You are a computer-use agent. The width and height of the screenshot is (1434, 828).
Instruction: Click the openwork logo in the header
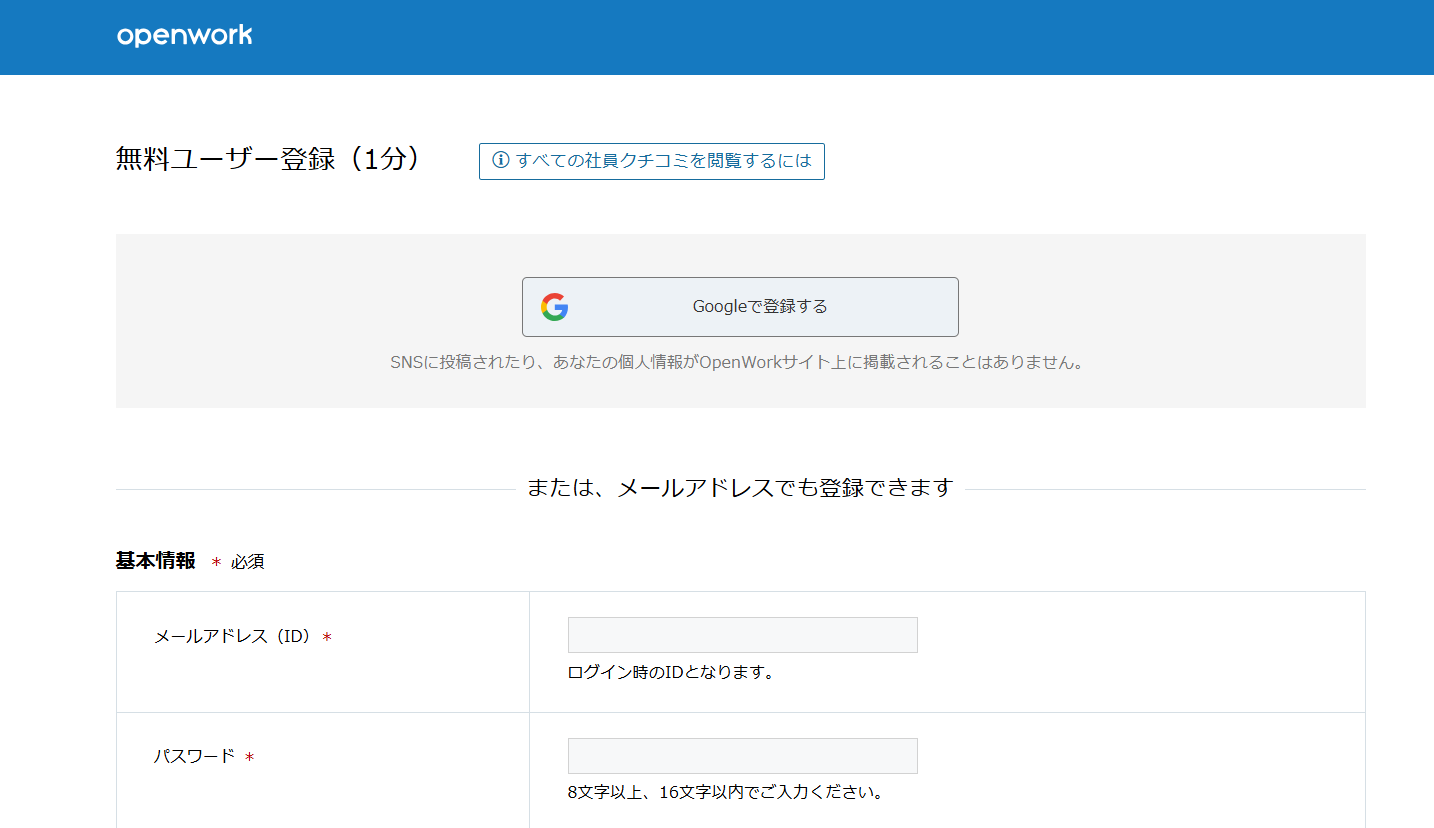[x=184, y=35]
